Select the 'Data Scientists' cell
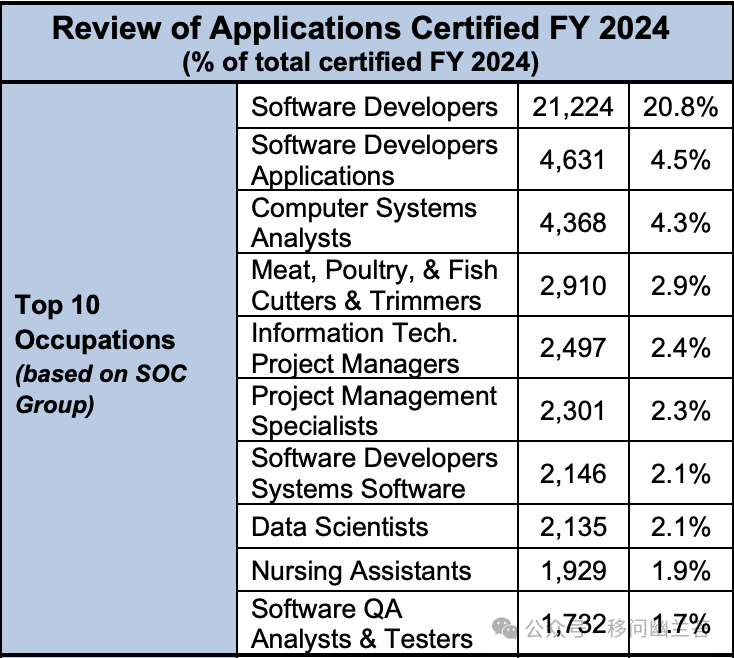Viewport: 734px width, 658px height. 340,527
